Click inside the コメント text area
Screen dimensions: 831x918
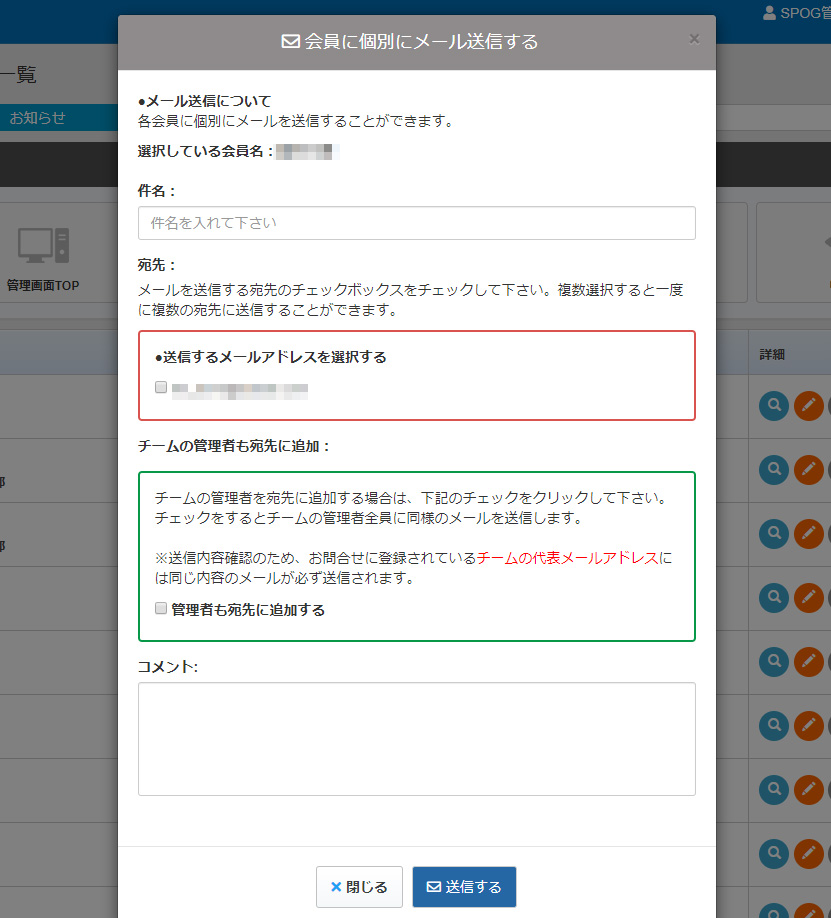tap(416, 737)
